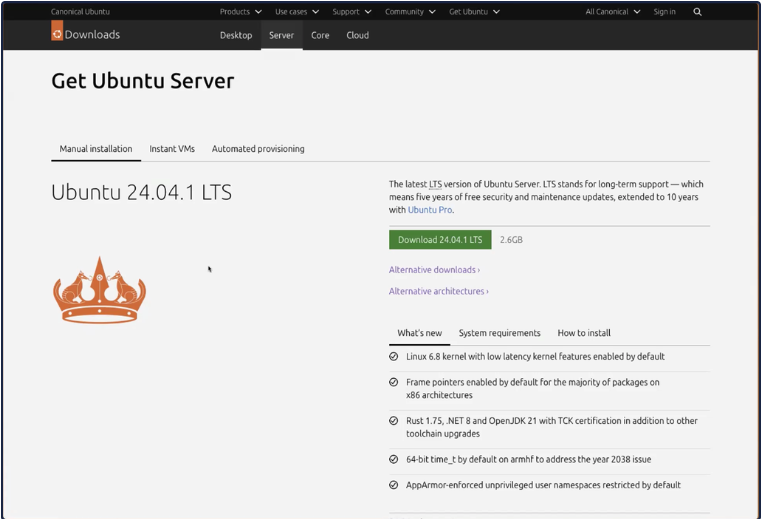Screen dimensions: 762x519
Task: Click the checkmark icon beside Linux 6.8 kernel
Action: (393, 356)
